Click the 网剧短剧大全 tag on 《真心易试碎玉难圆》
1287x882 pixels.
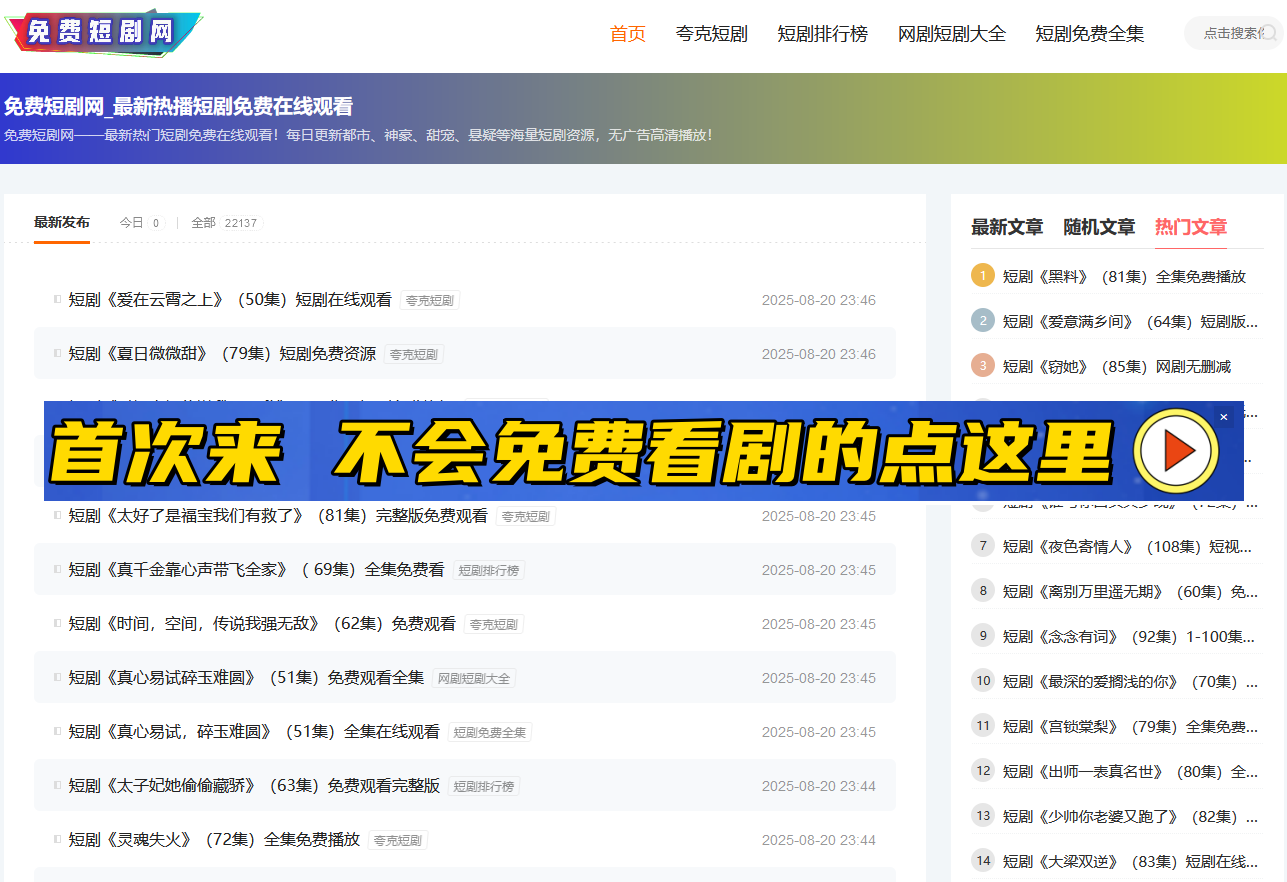pos(473,678)
